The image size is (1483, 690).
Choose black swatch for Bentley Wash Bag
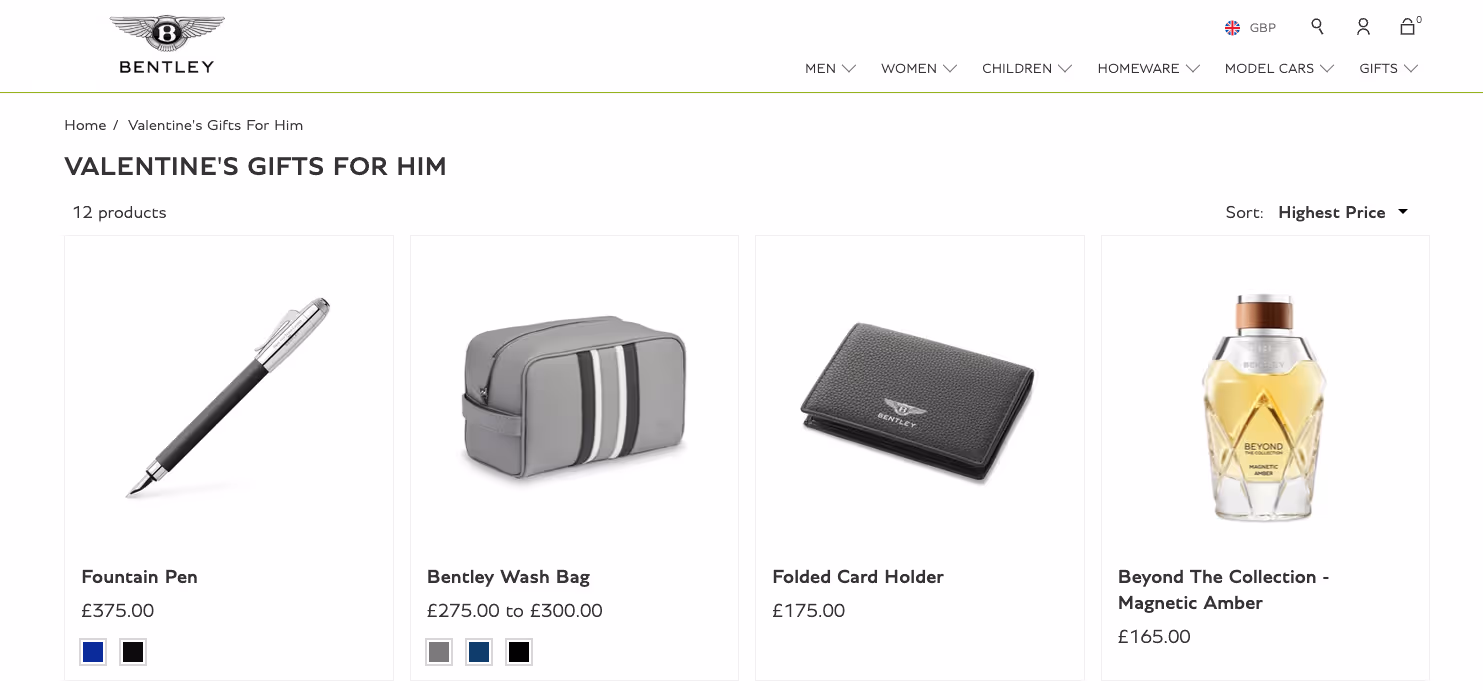[518, 652]
